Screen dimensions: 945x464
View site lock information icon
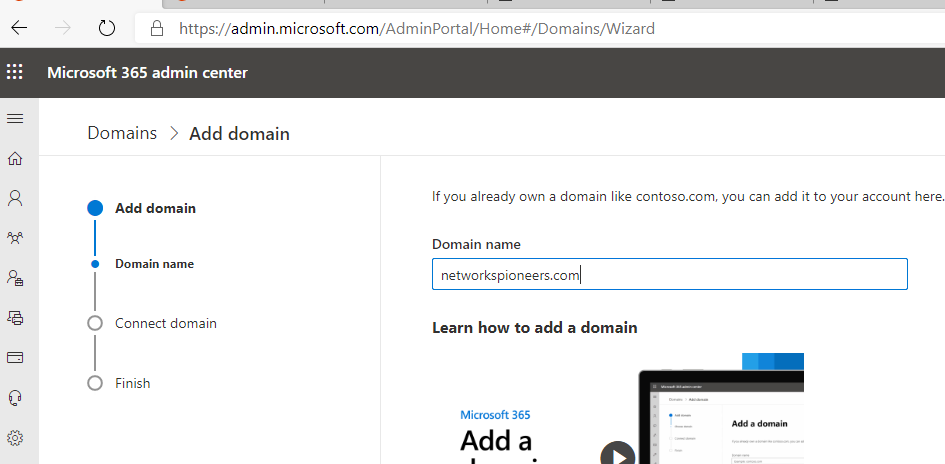tap(157, 28)
